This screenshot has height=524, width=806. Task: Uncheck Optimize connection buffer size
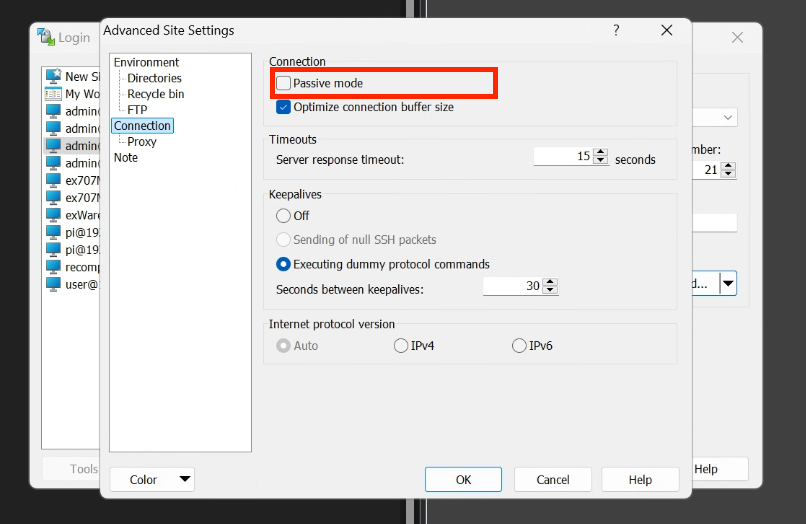(284, 107)
